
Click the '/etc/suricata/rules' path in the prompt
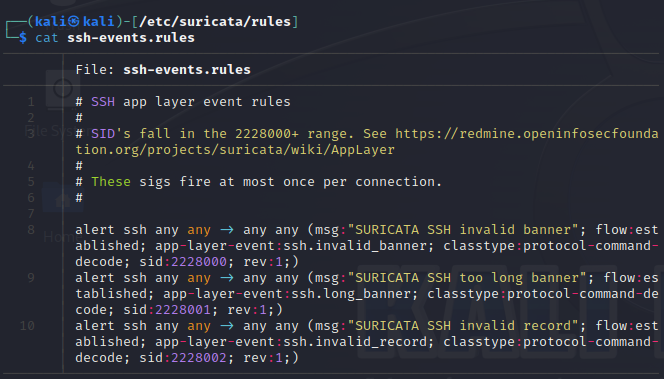tap(215, 21)
